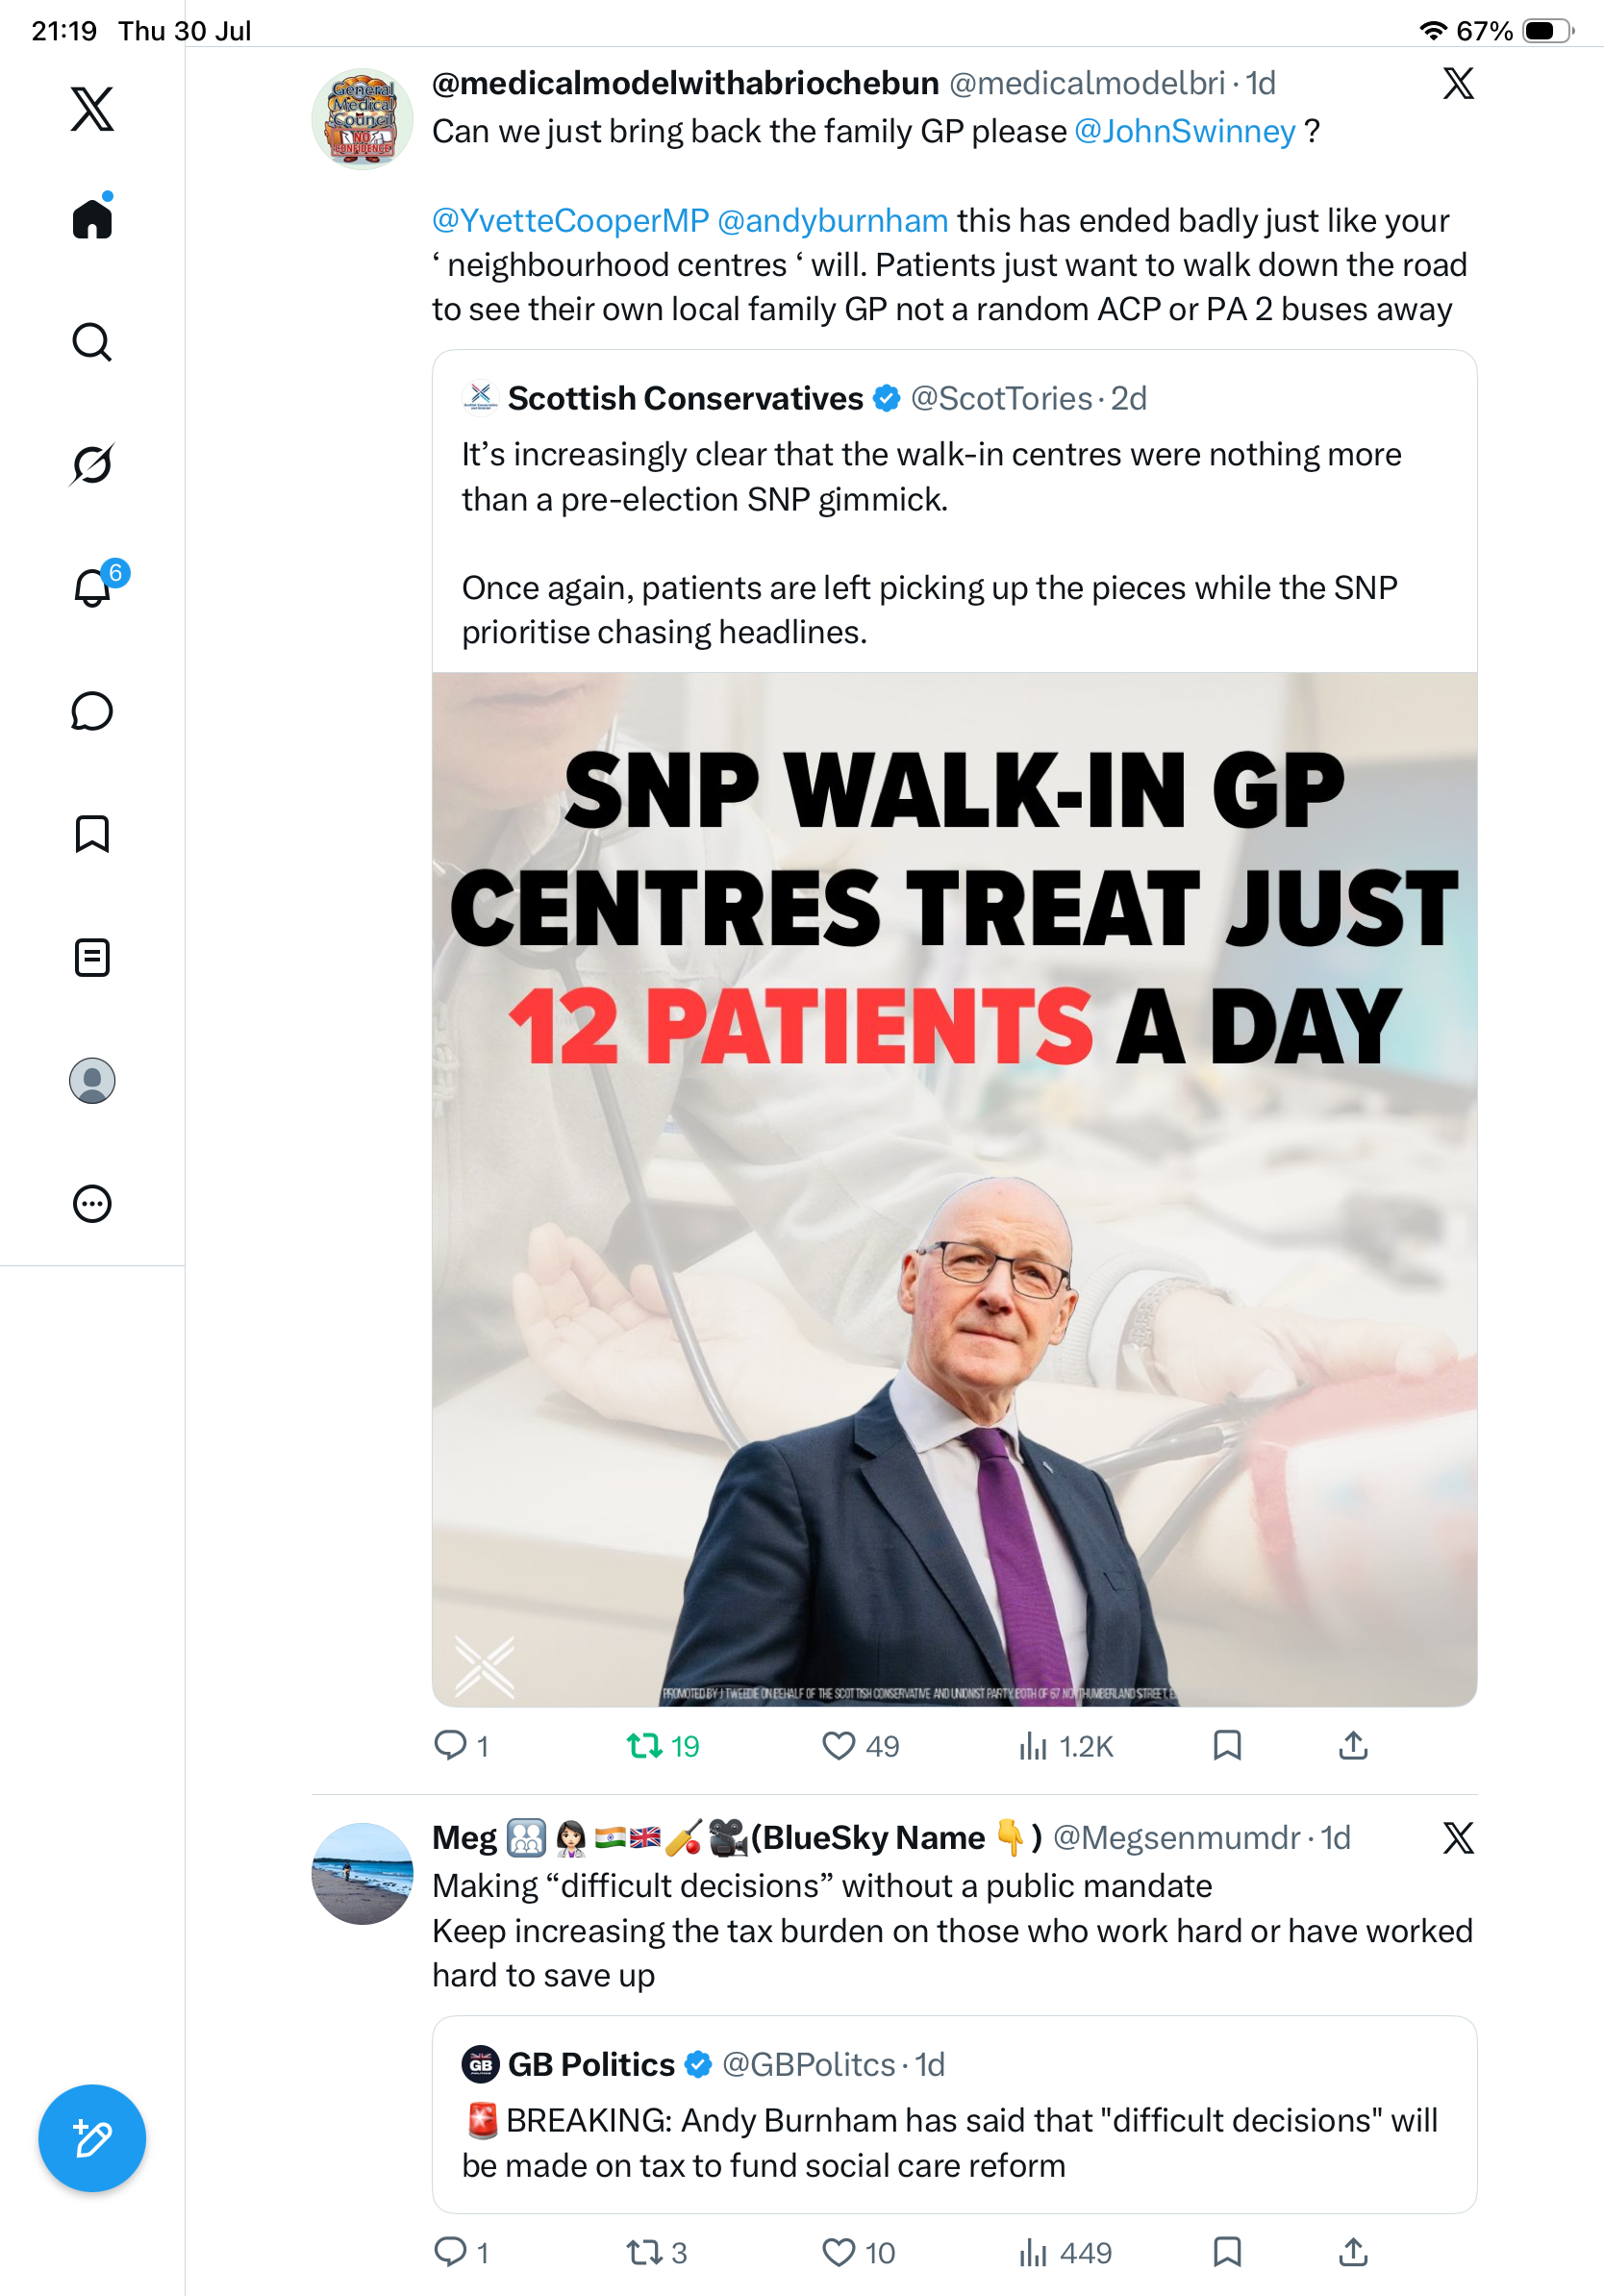Open the More options circle menu
1604x2296 pixels.
click(x=92, y=1203)
